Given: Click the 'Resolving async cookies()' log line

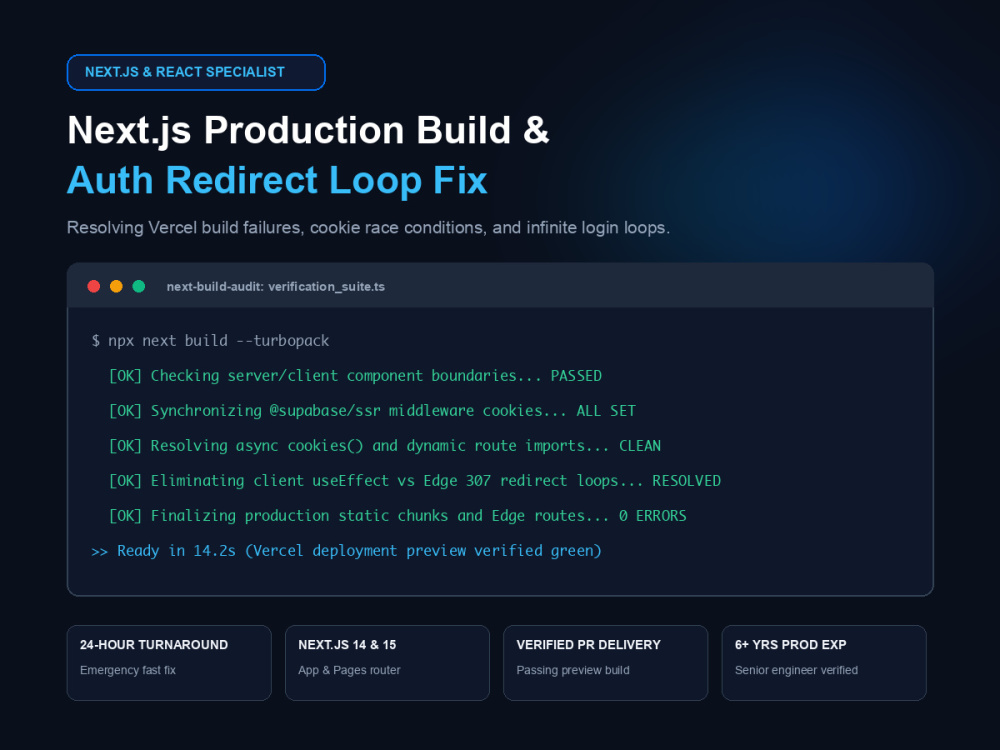Looking at the screenshot, I should [385, 446].
